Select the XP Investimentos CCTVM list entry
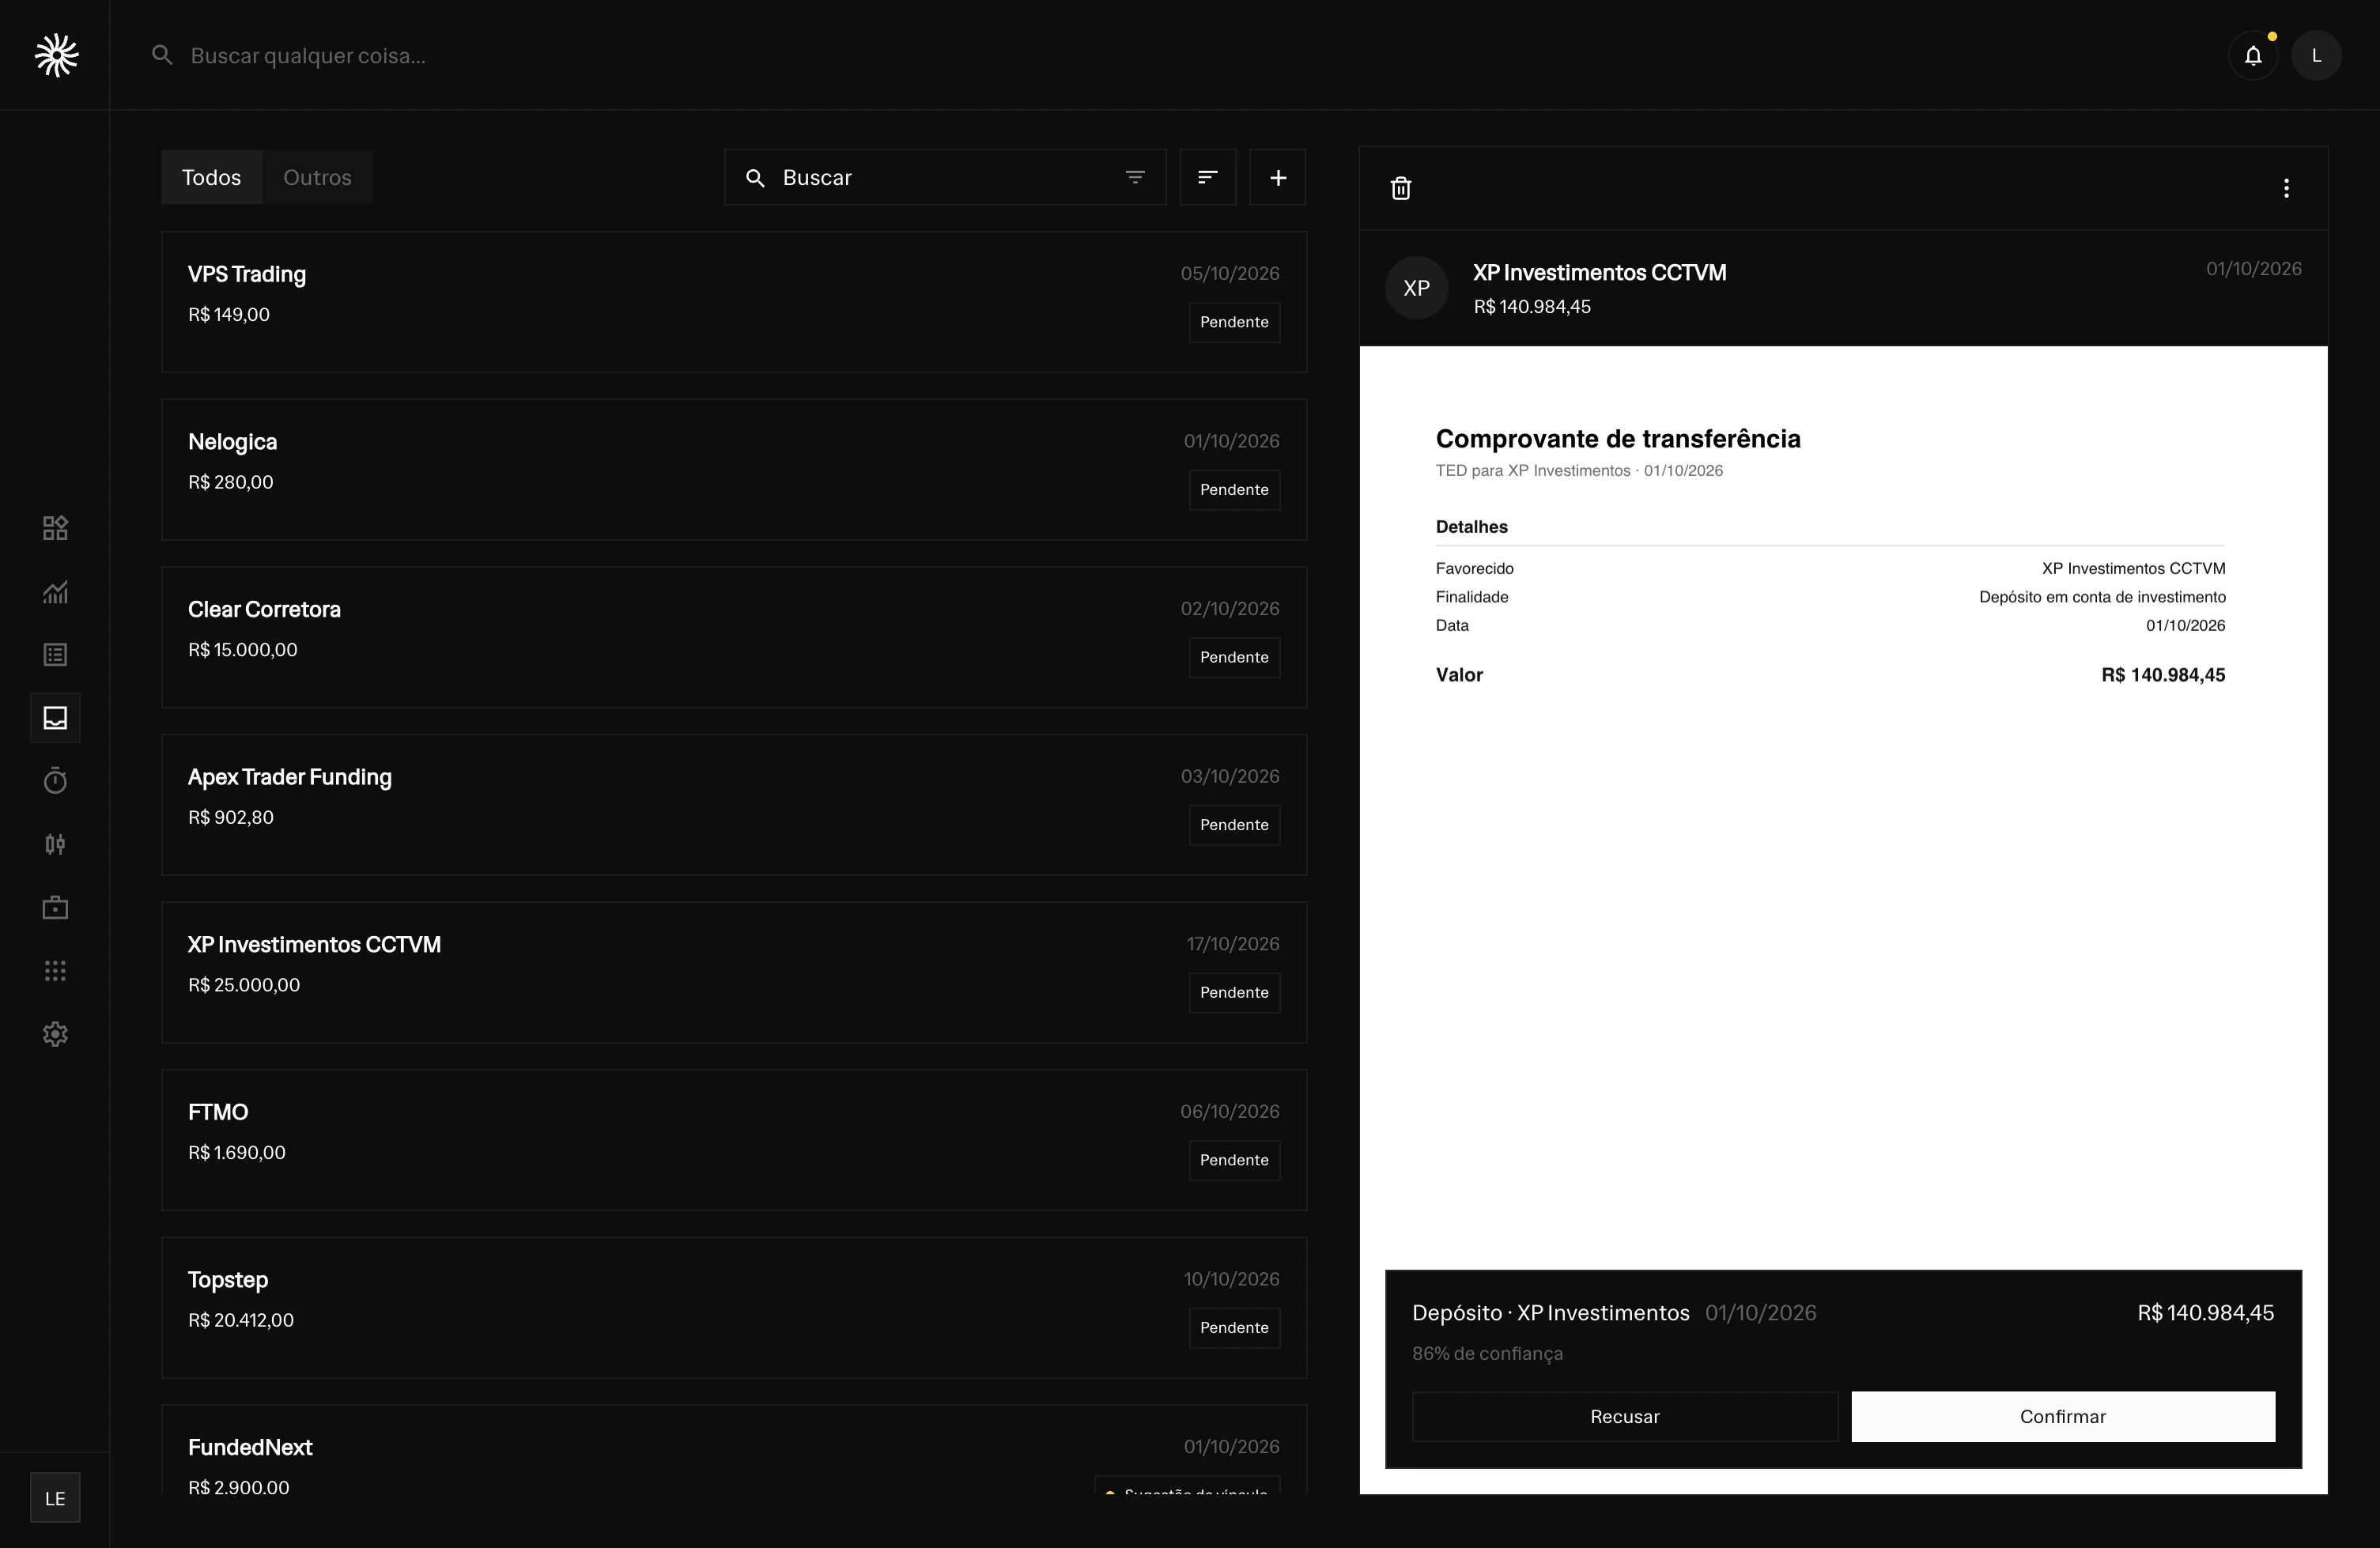Viewport: 2380px width, 1548px height. click(734, 972)
